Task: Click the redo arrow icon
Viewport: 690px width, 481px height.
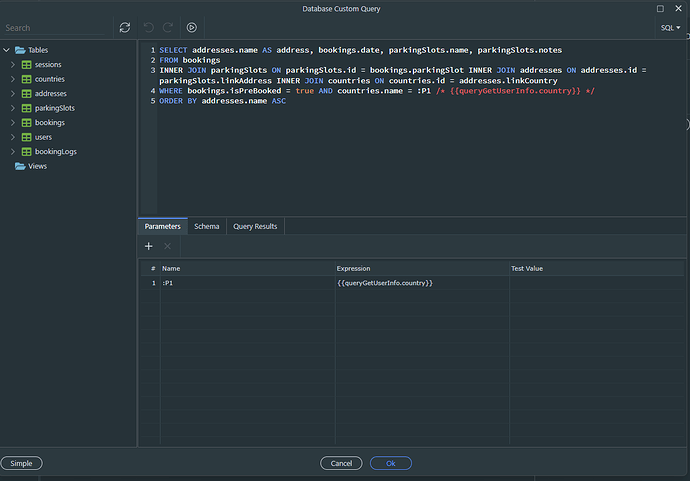Action: tap(168, 28)
